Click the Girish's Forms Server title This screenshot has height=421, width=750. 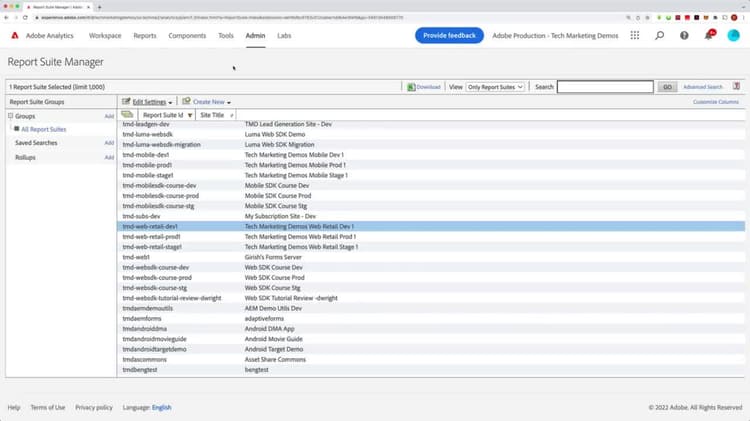click(273, 257)
